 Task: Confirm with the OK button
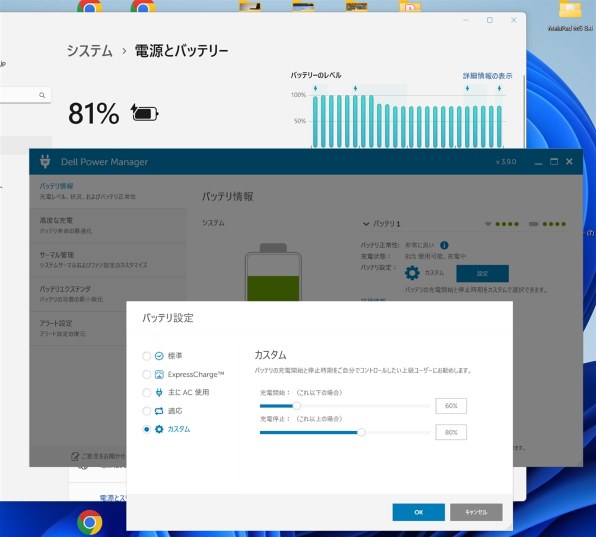(418, 512)
